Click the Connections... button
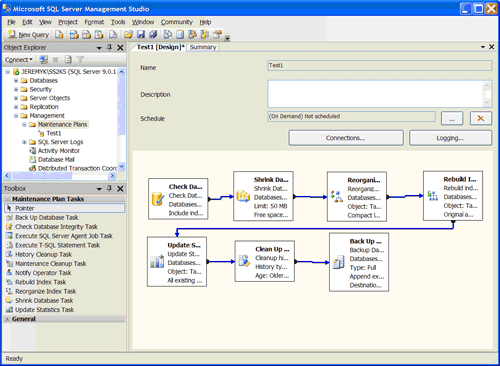The height and width of the screenshot is (366, 500). pos(346,138)
